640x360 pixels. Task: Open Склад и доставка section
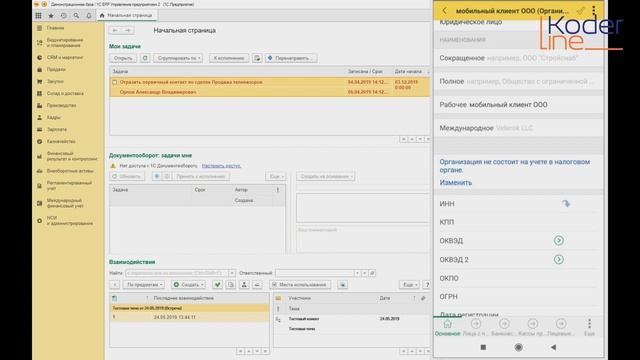65,93
